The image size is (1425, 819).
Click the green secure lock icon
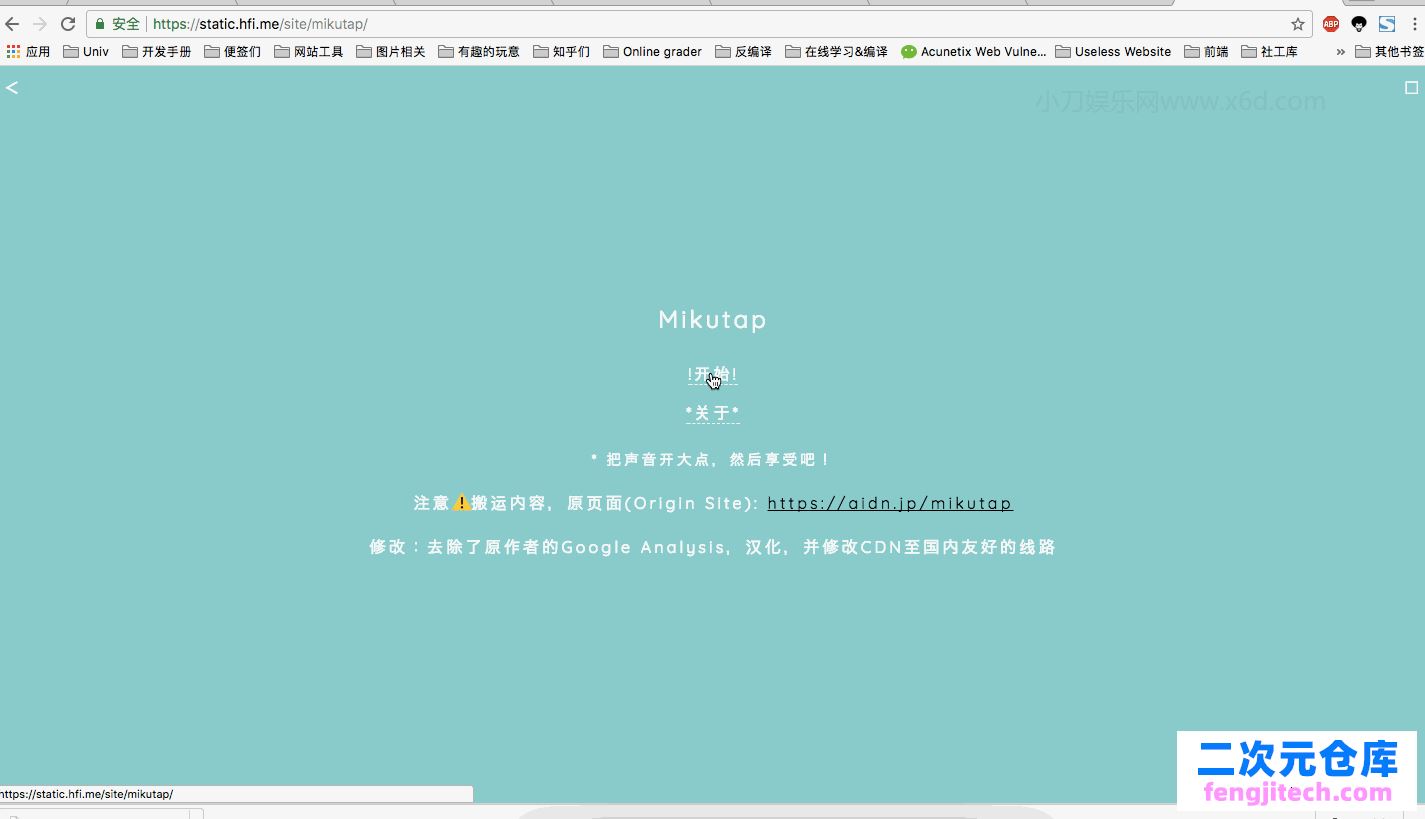coord(100,24)
